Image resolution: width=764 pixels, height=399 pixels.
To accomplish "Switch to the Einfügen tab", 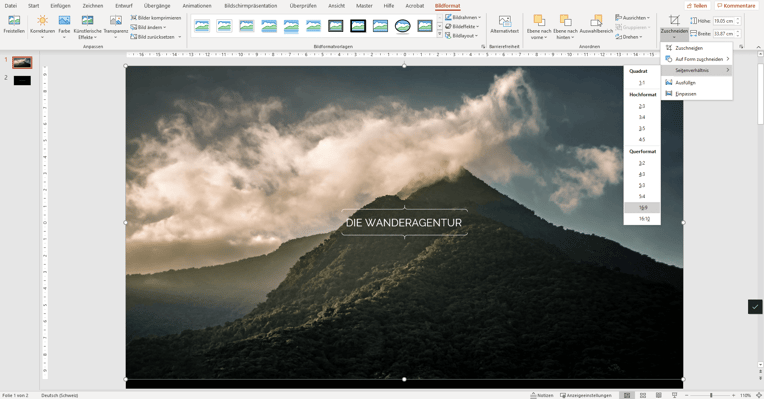I will pyautogui.click(x=60, y=6).
